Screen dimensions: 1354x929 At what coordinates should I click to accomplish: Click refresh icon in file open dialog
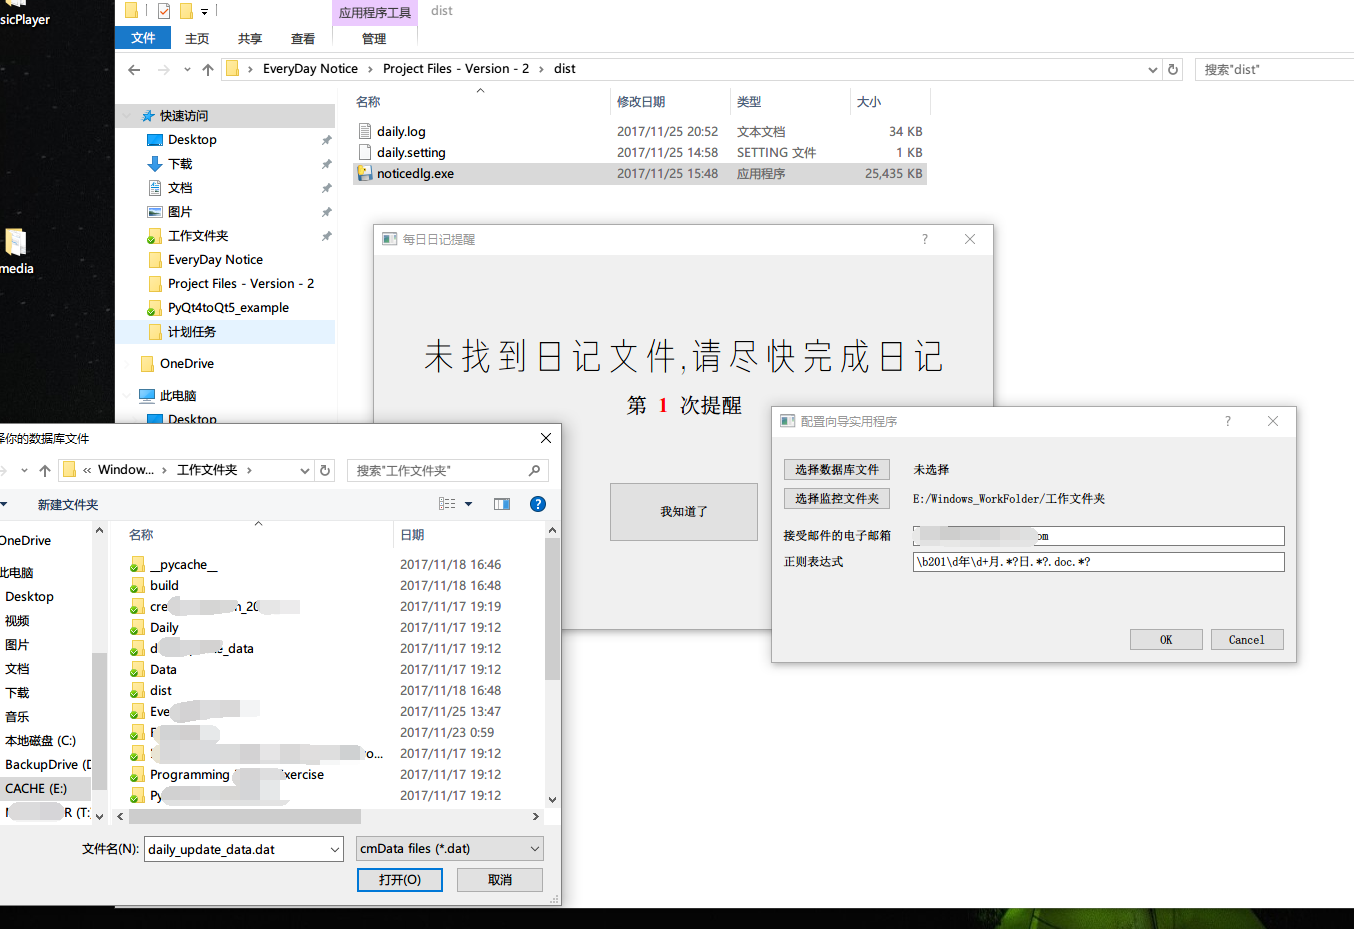(325, 470)
